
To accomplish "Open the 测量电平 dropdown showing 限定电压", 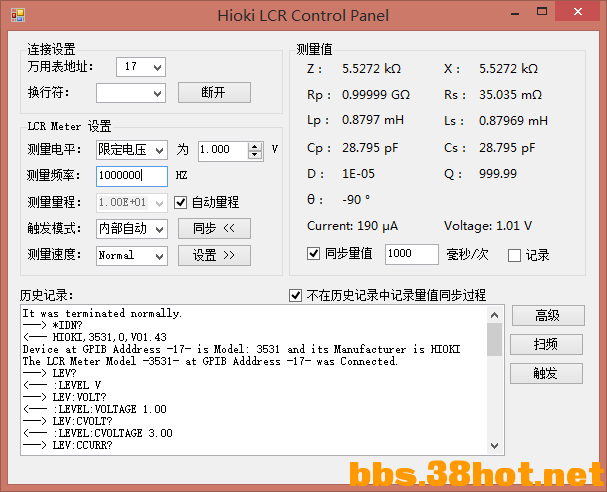I will (x=132, y=150).
